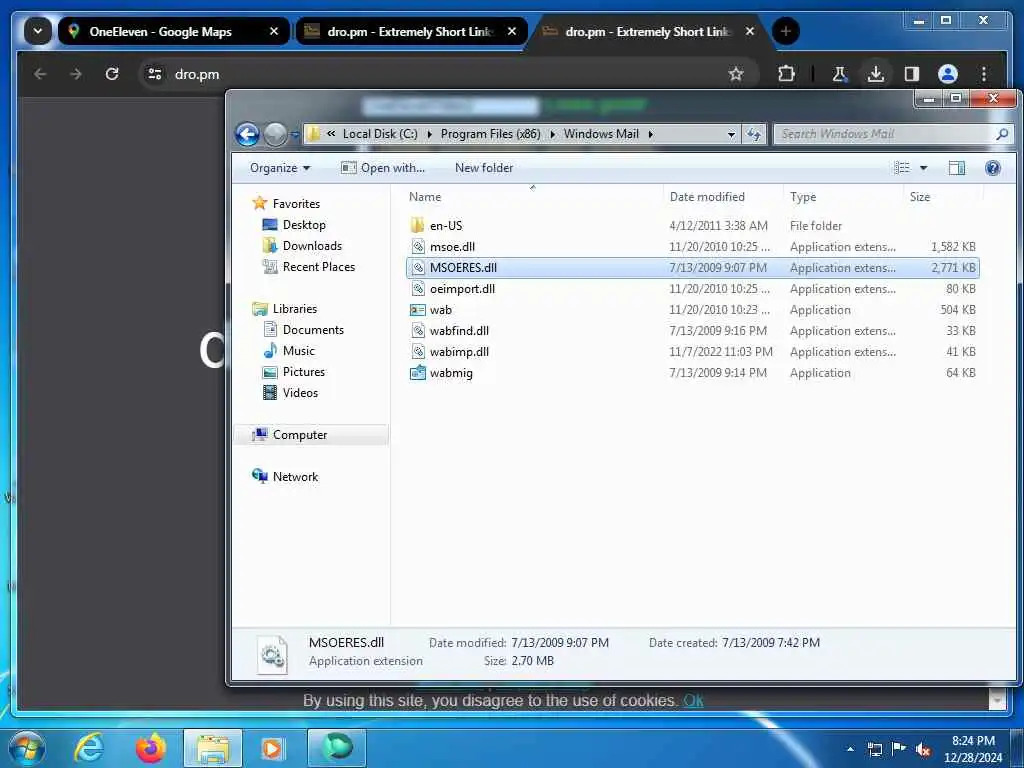The height and width of the screenshot is (768, 1024).
Task: Open Explorer help icon
Action: point(993,168)
